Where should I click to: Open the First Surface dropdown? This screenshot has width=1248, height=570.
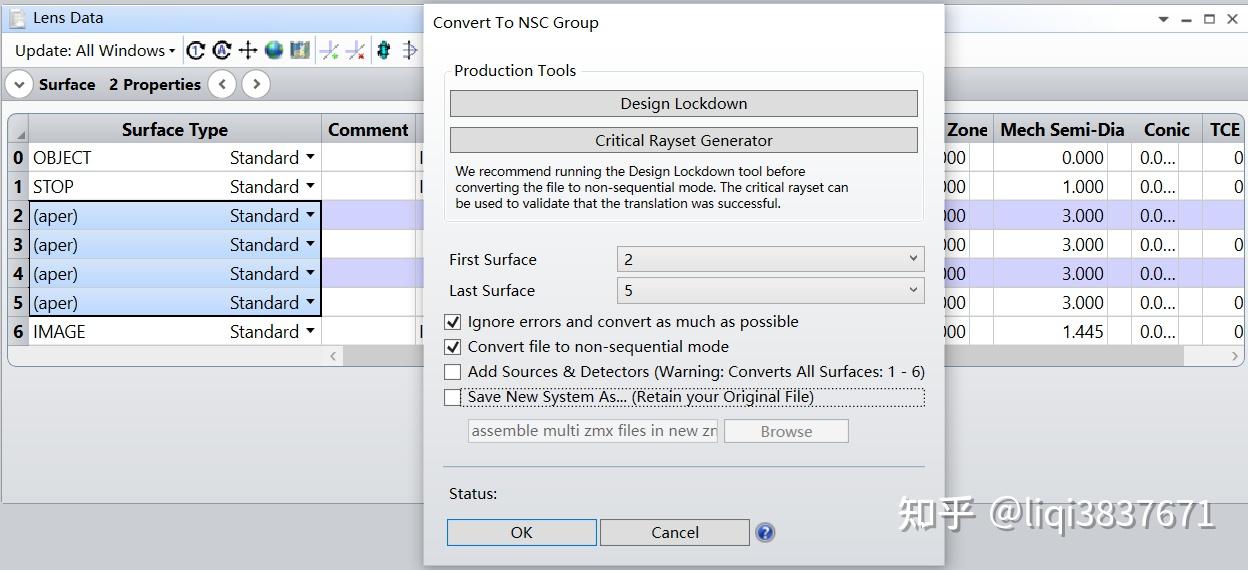(770, 259)
